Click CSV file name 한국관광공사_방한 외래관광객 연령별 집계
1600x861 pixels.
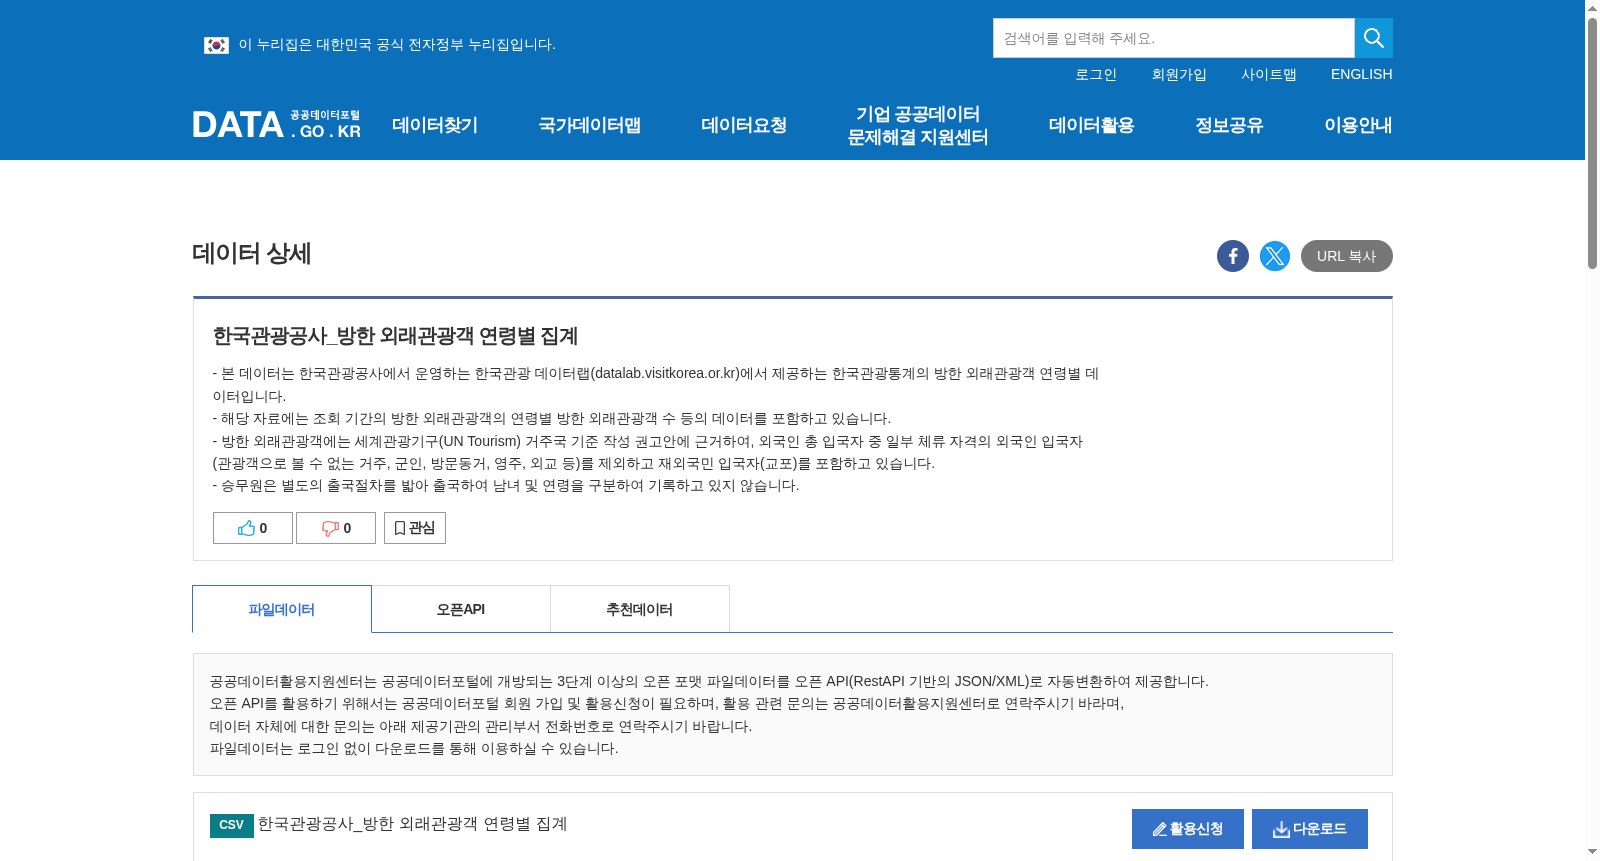(x=413, y=824)
